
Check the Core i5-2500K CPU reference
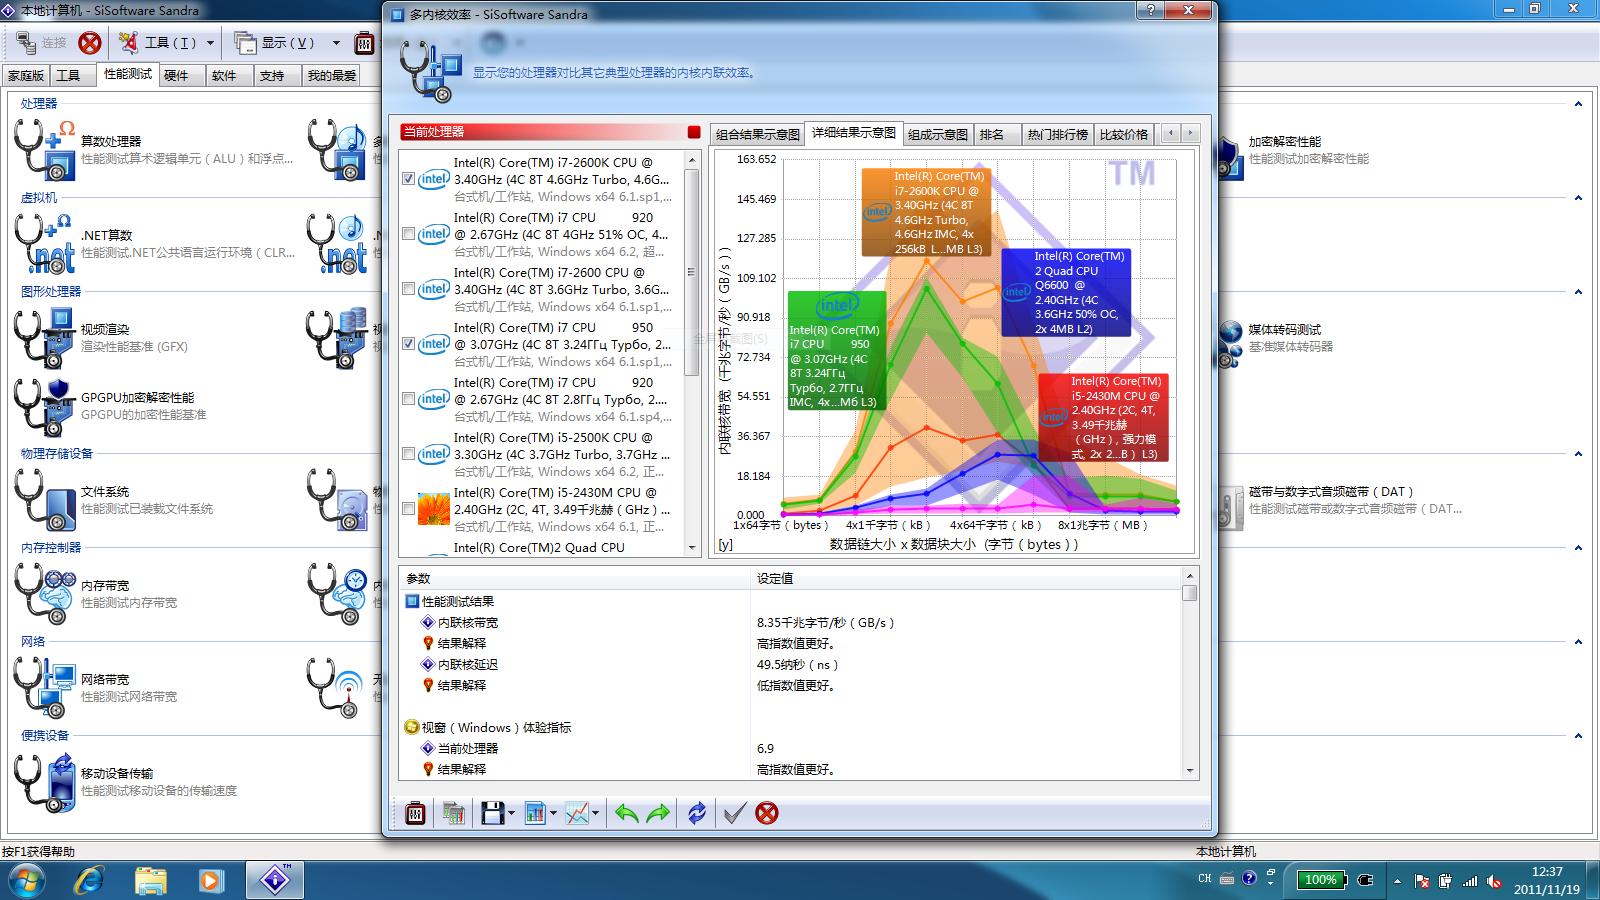(x=408, y=454)
